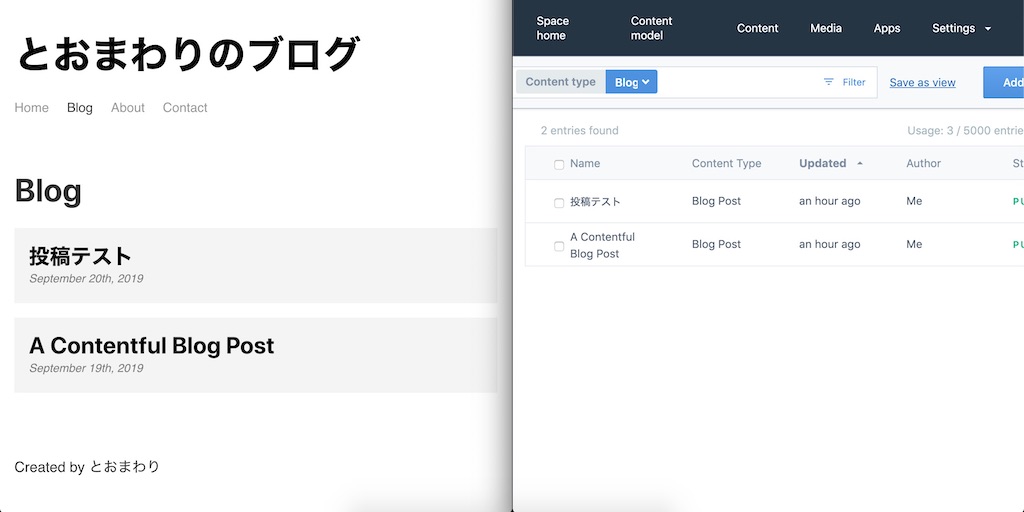Tick the checkbox for A Contentful Blog Post entry

click(558, 246)
